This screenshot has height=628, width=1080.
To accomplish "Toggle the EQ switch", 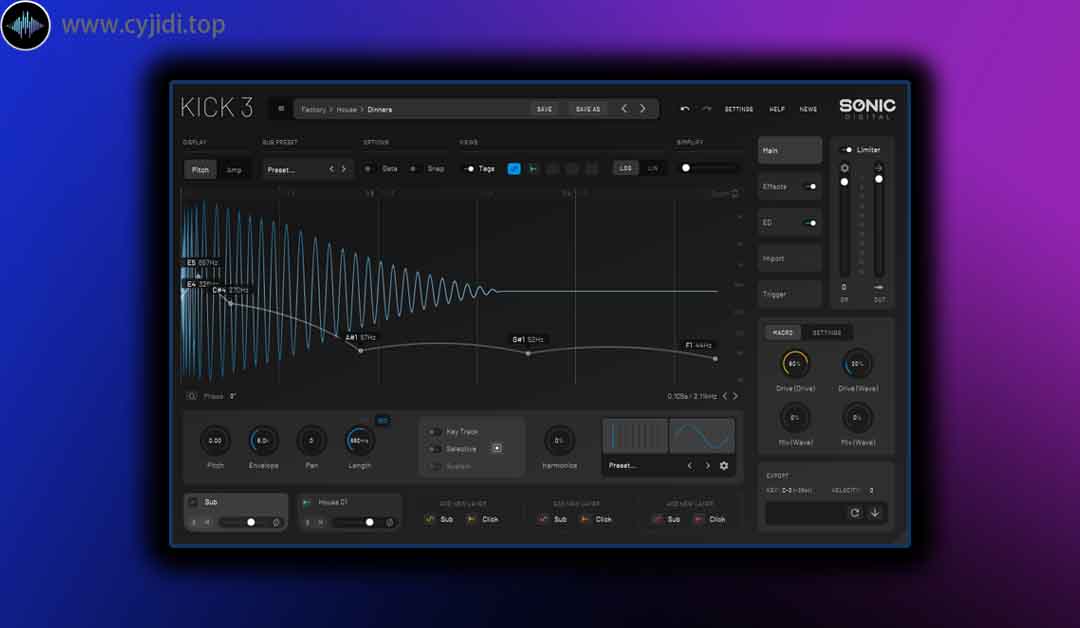I will click(810, 223).
